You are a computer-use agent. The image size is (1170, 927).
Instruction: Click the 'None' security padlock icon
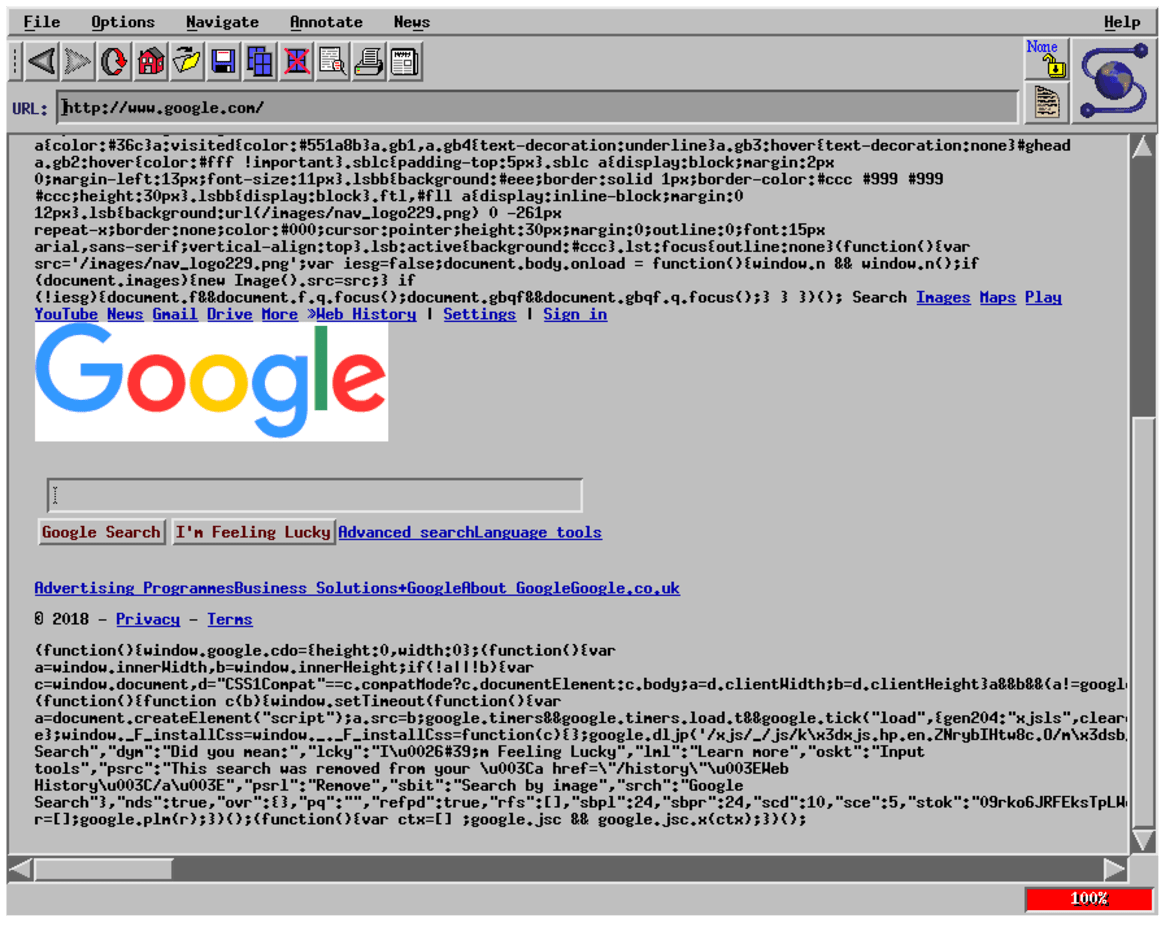click(x=1046, y=59)
